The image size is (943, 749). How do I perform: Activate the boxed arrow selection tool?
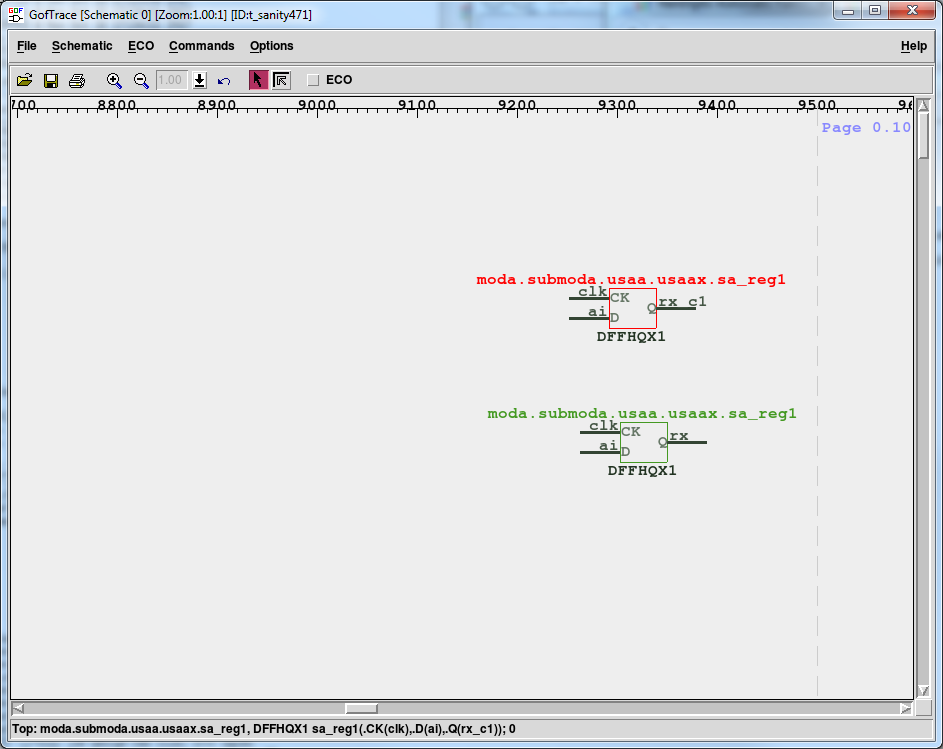(281, 80)
